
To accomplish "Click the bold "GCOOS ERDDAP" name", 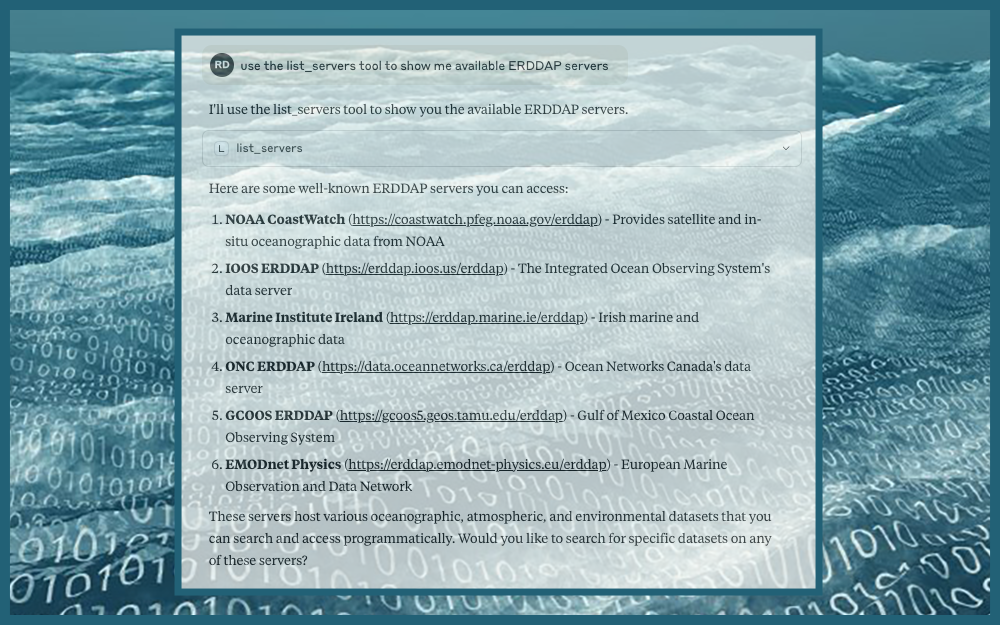I will 279,416.
